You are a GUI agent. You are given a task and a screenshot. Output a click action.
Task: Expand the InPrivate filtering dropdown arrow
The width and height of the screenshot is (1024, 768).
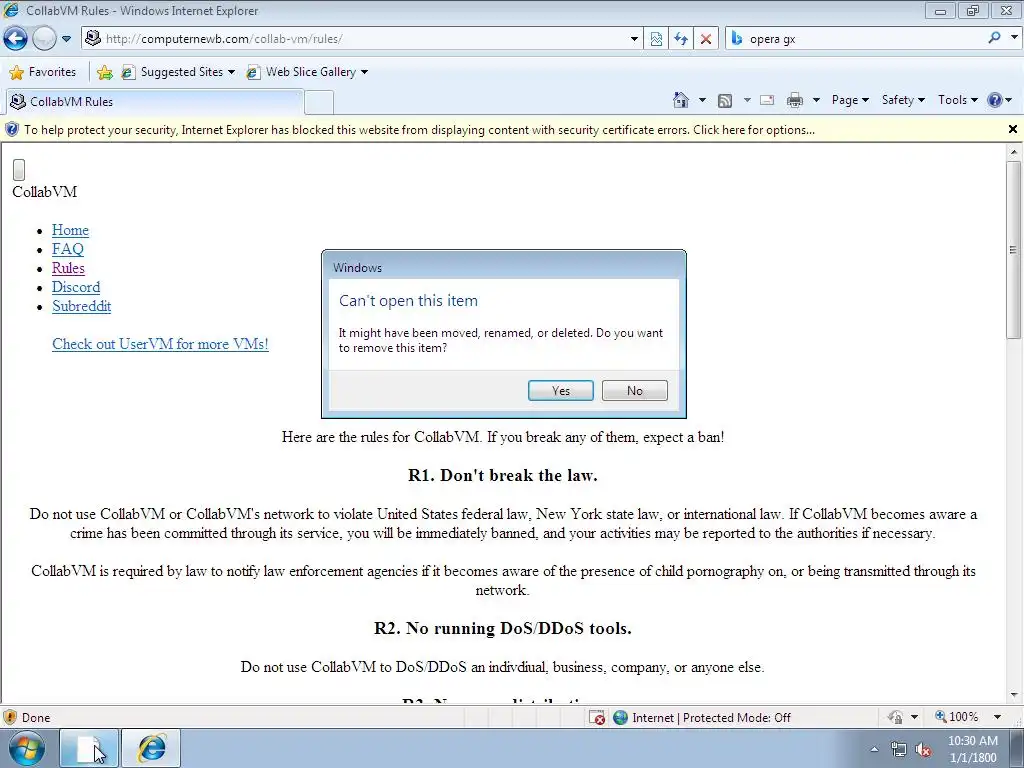(914, 717)
